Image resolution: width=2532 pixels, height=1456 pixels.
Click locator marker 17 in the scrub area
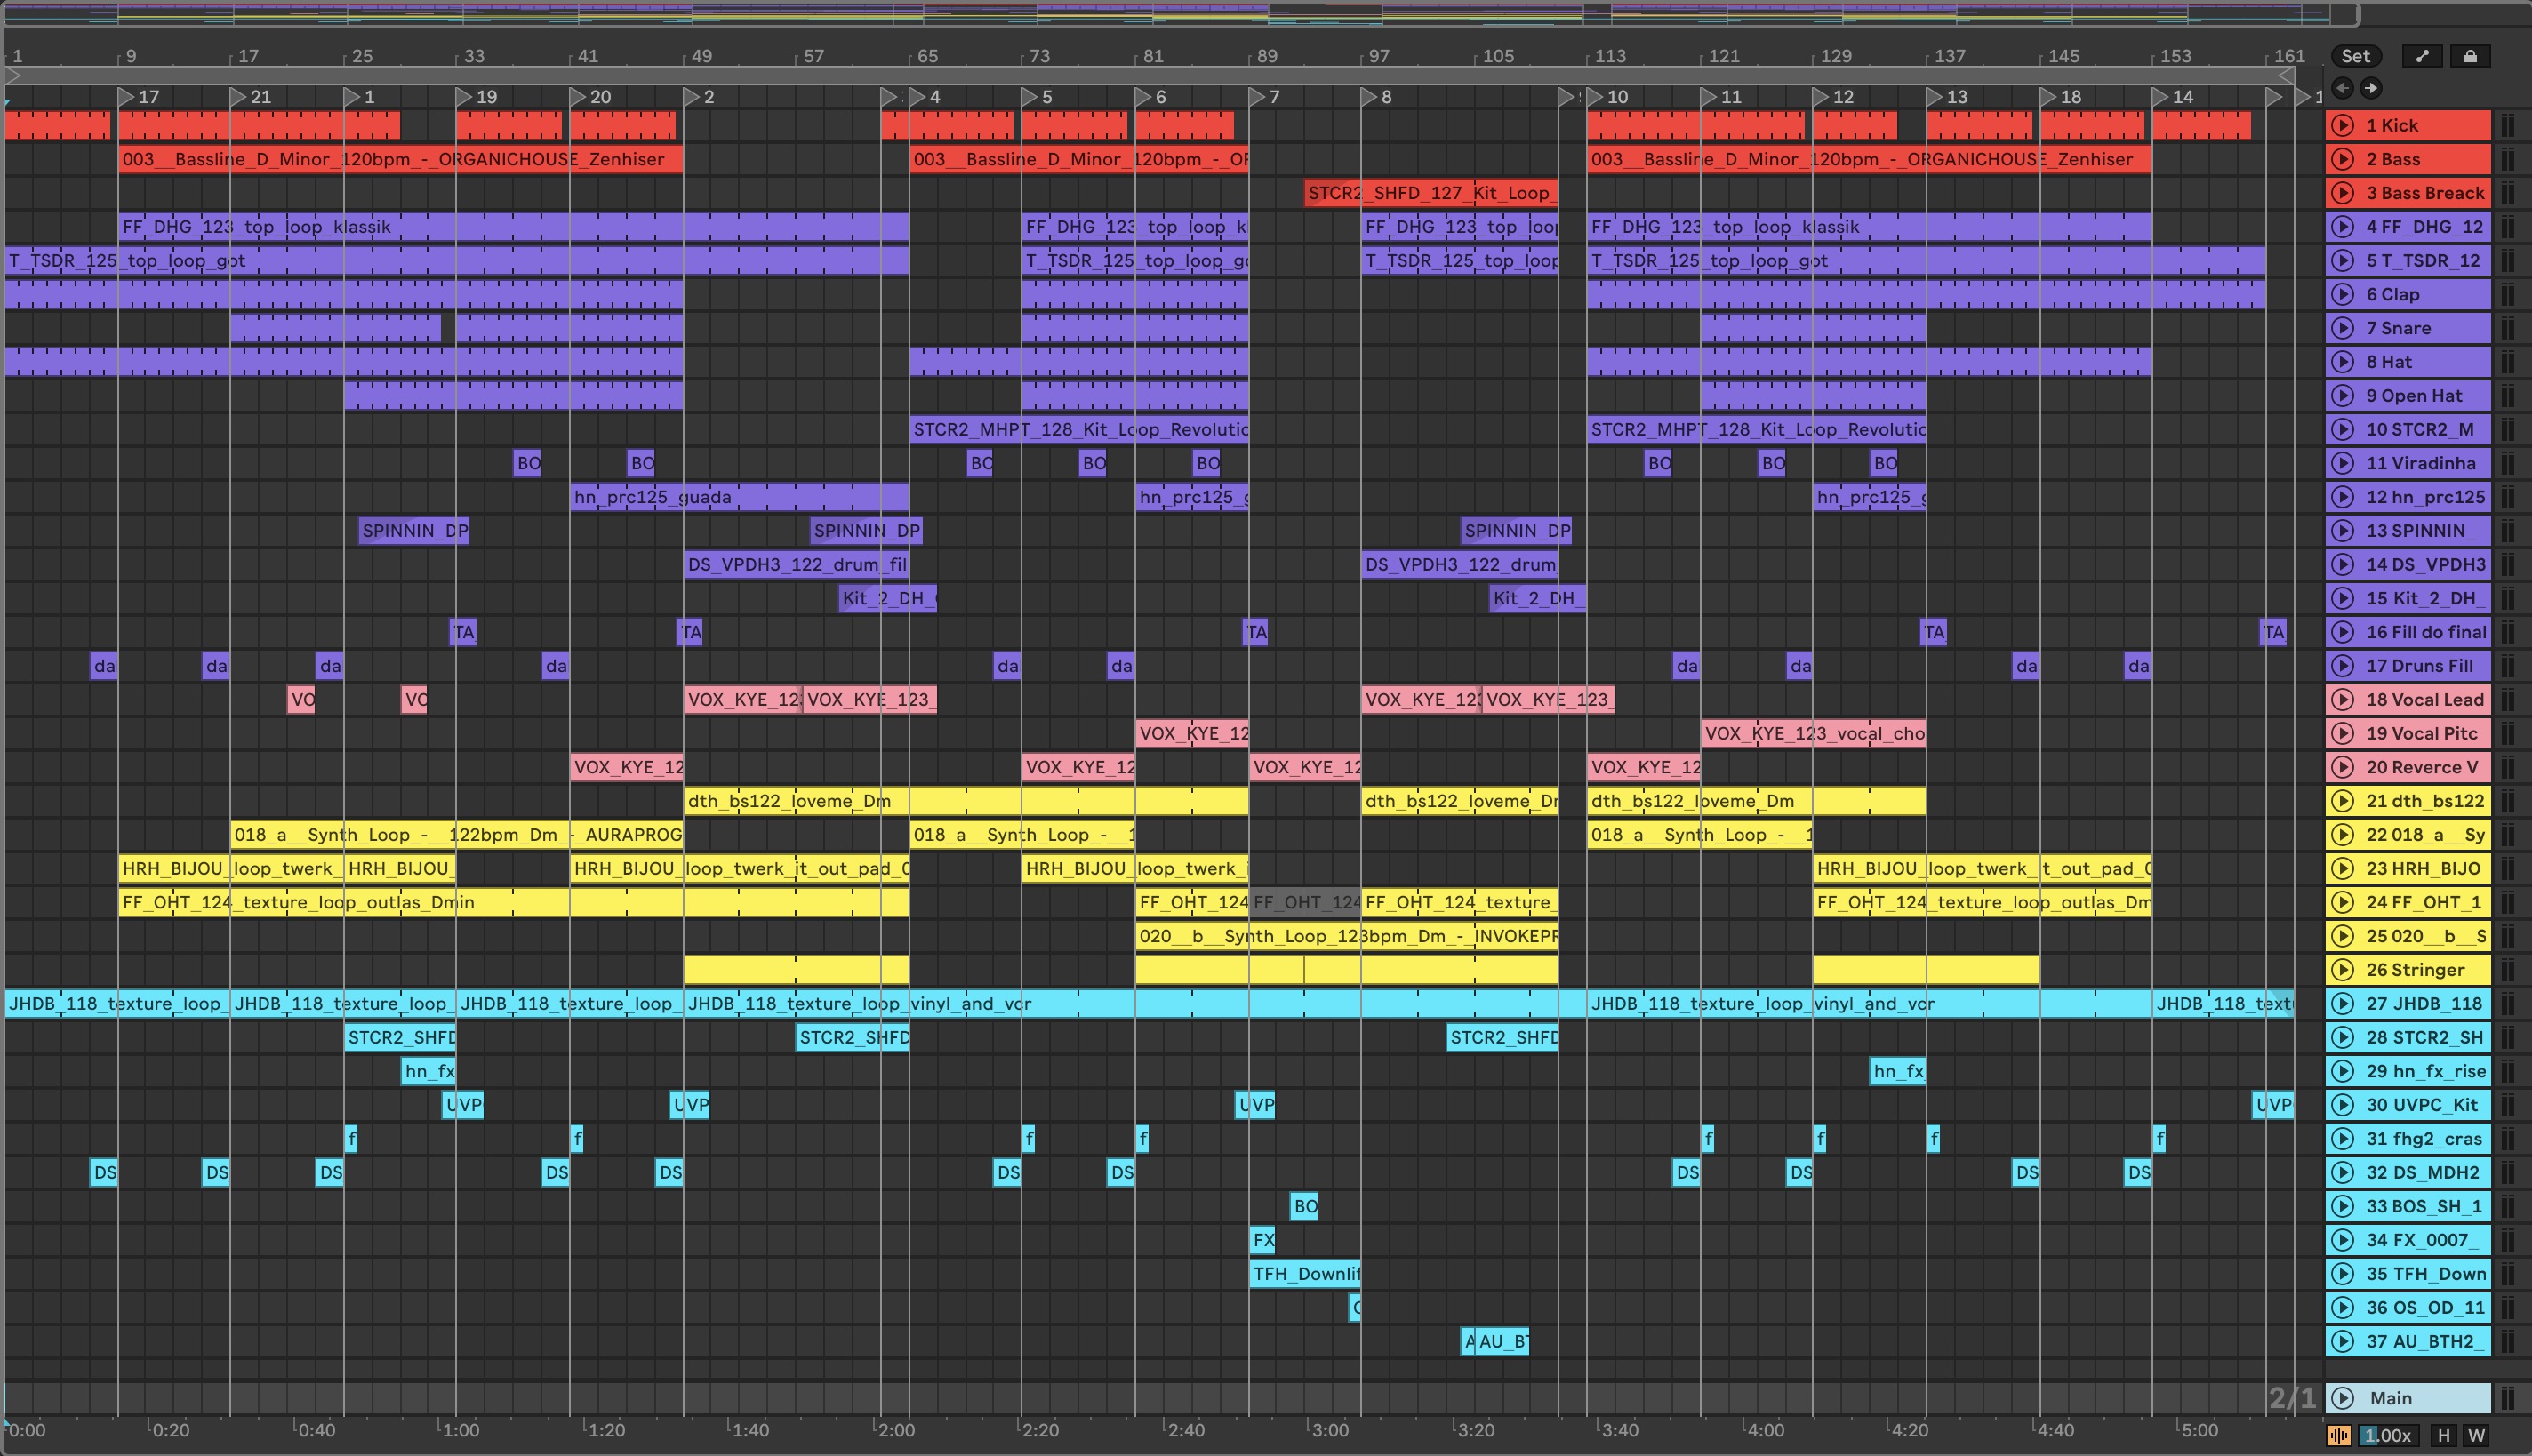(x=128, y=97)
